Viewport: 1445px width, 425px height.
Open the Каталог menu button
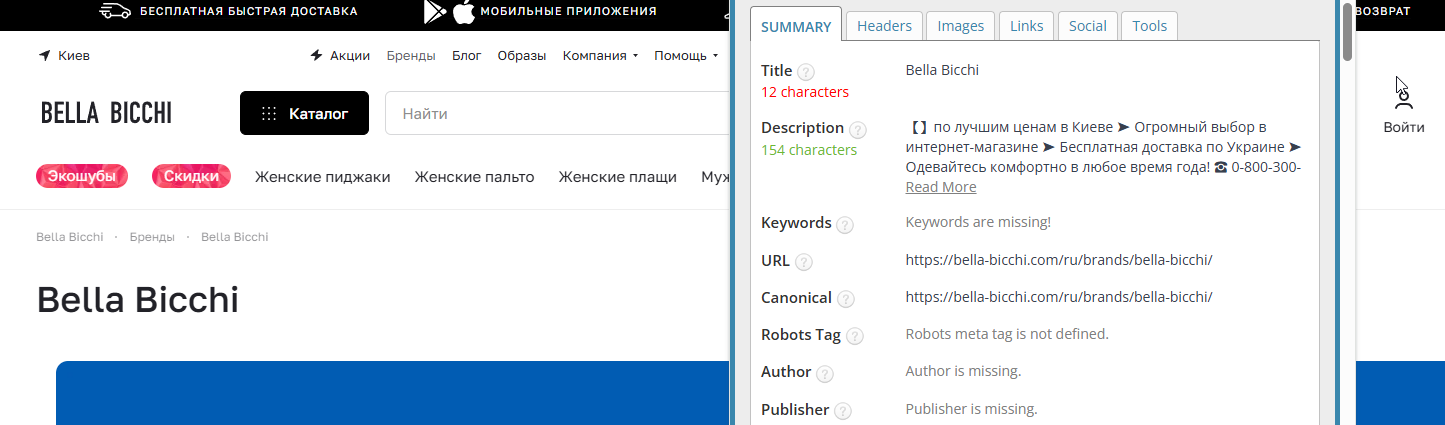coord(304,113)
